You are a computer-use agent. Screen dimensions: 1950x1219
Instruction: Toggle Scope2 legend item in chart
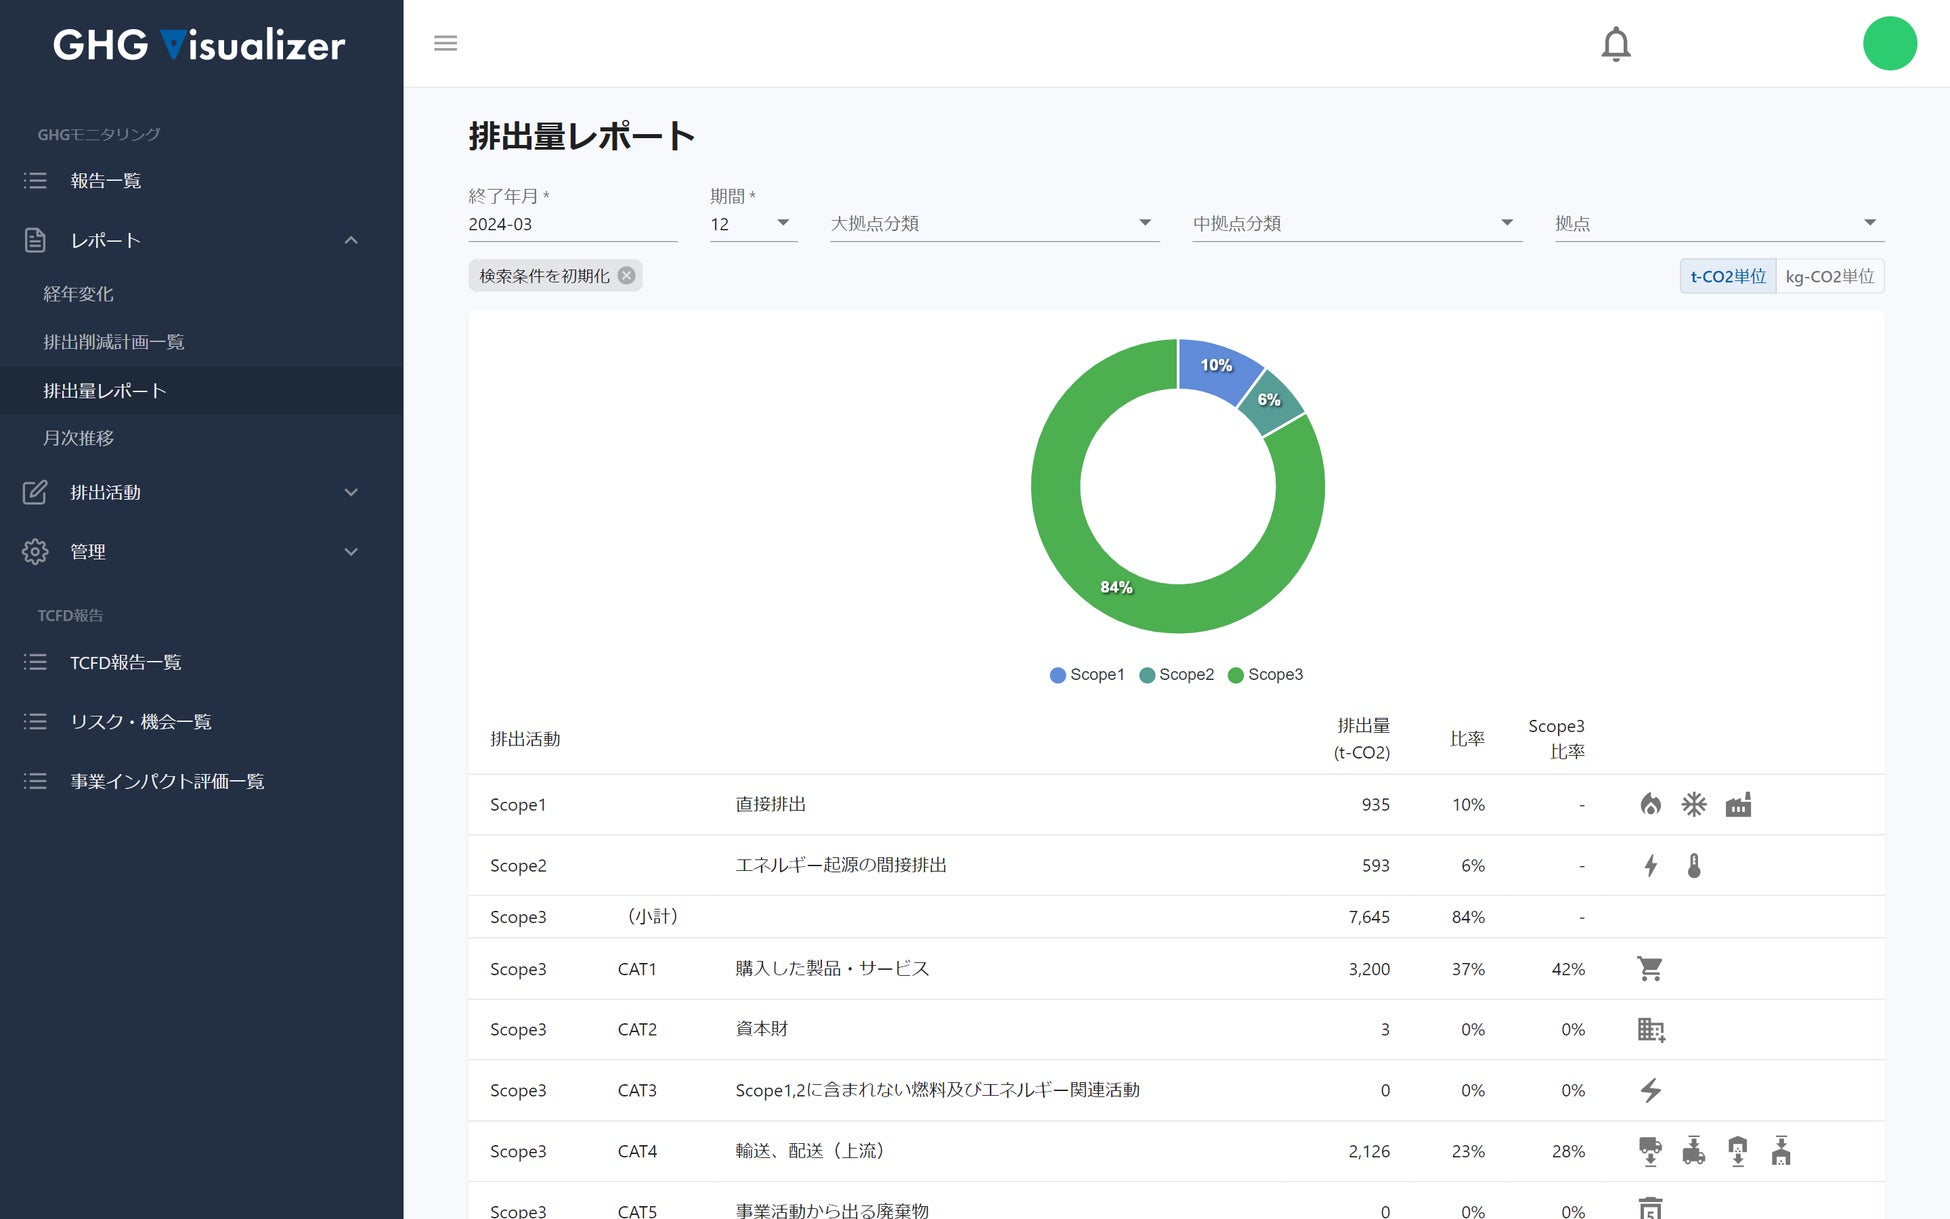click(1177, 675)
